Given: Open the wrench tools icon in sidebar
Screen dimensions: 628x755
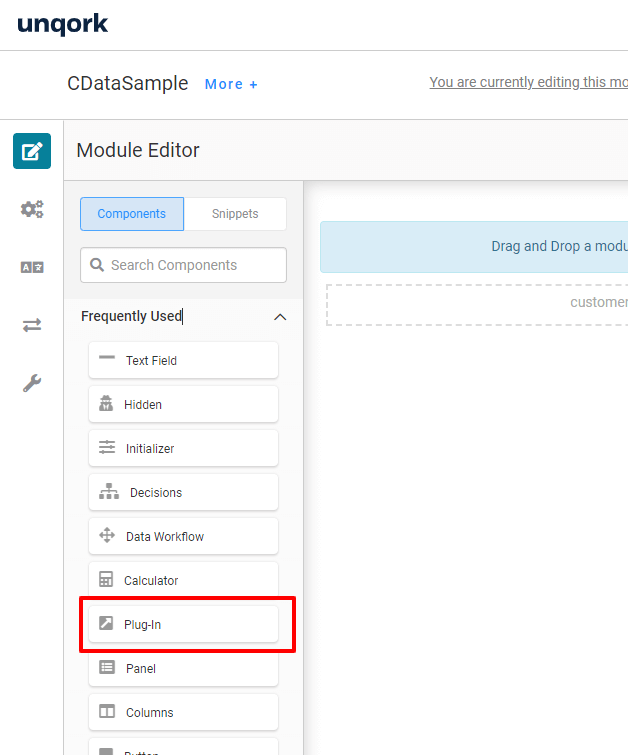Looking at the screenshot, I should pyautogui.click(x=32, y=383).
